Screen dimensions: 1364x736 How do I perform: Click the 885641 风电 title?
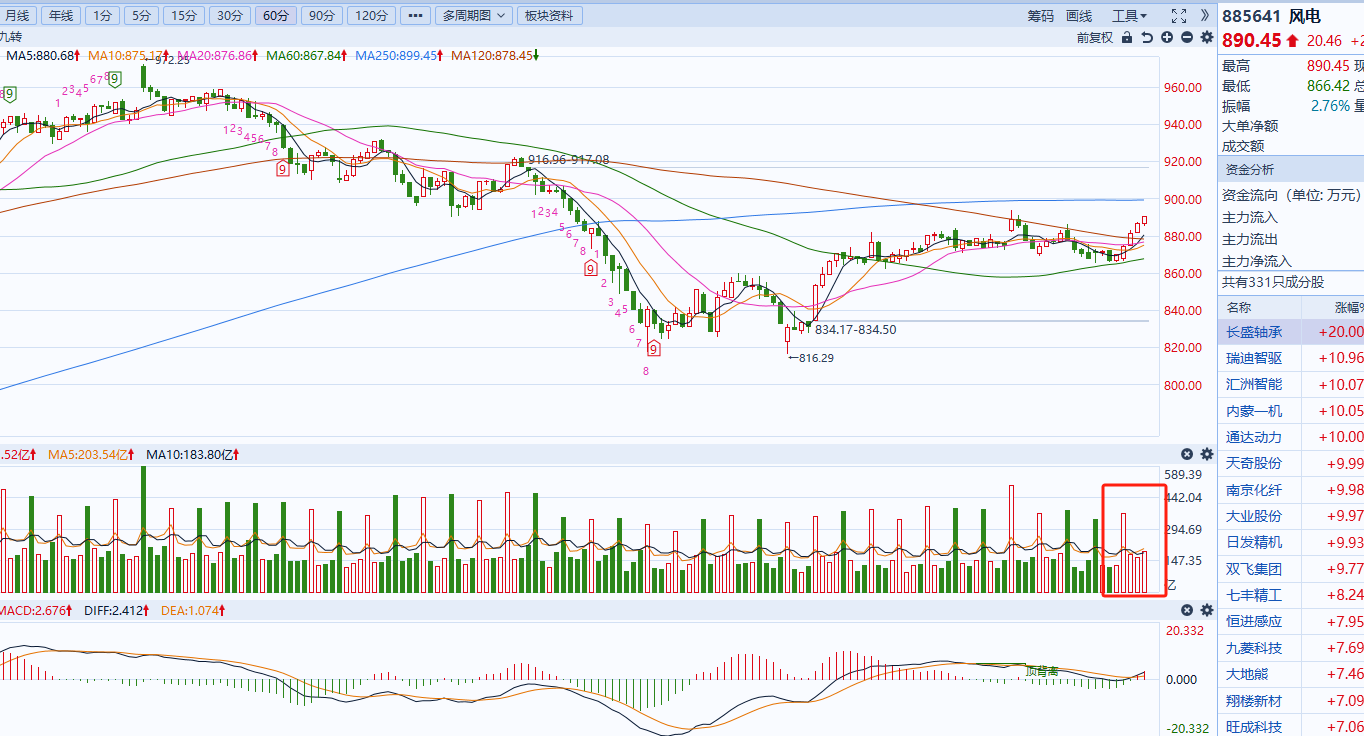click(x=1271, y=16)
